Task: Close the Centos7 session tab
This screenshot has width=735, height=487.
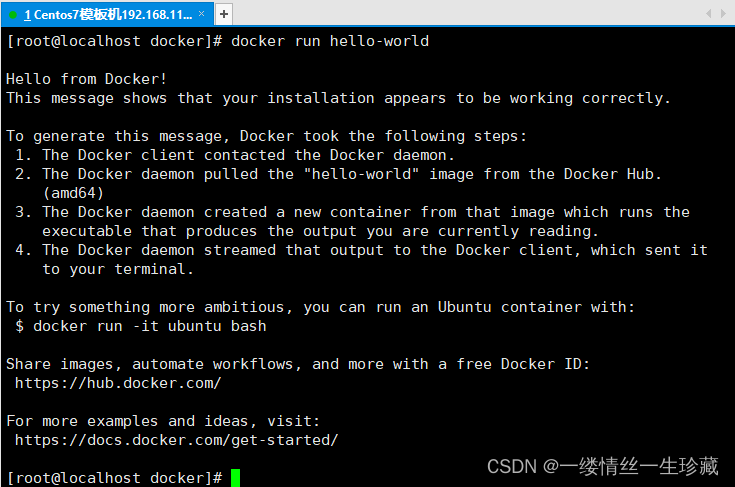Action: coord(202,14)
